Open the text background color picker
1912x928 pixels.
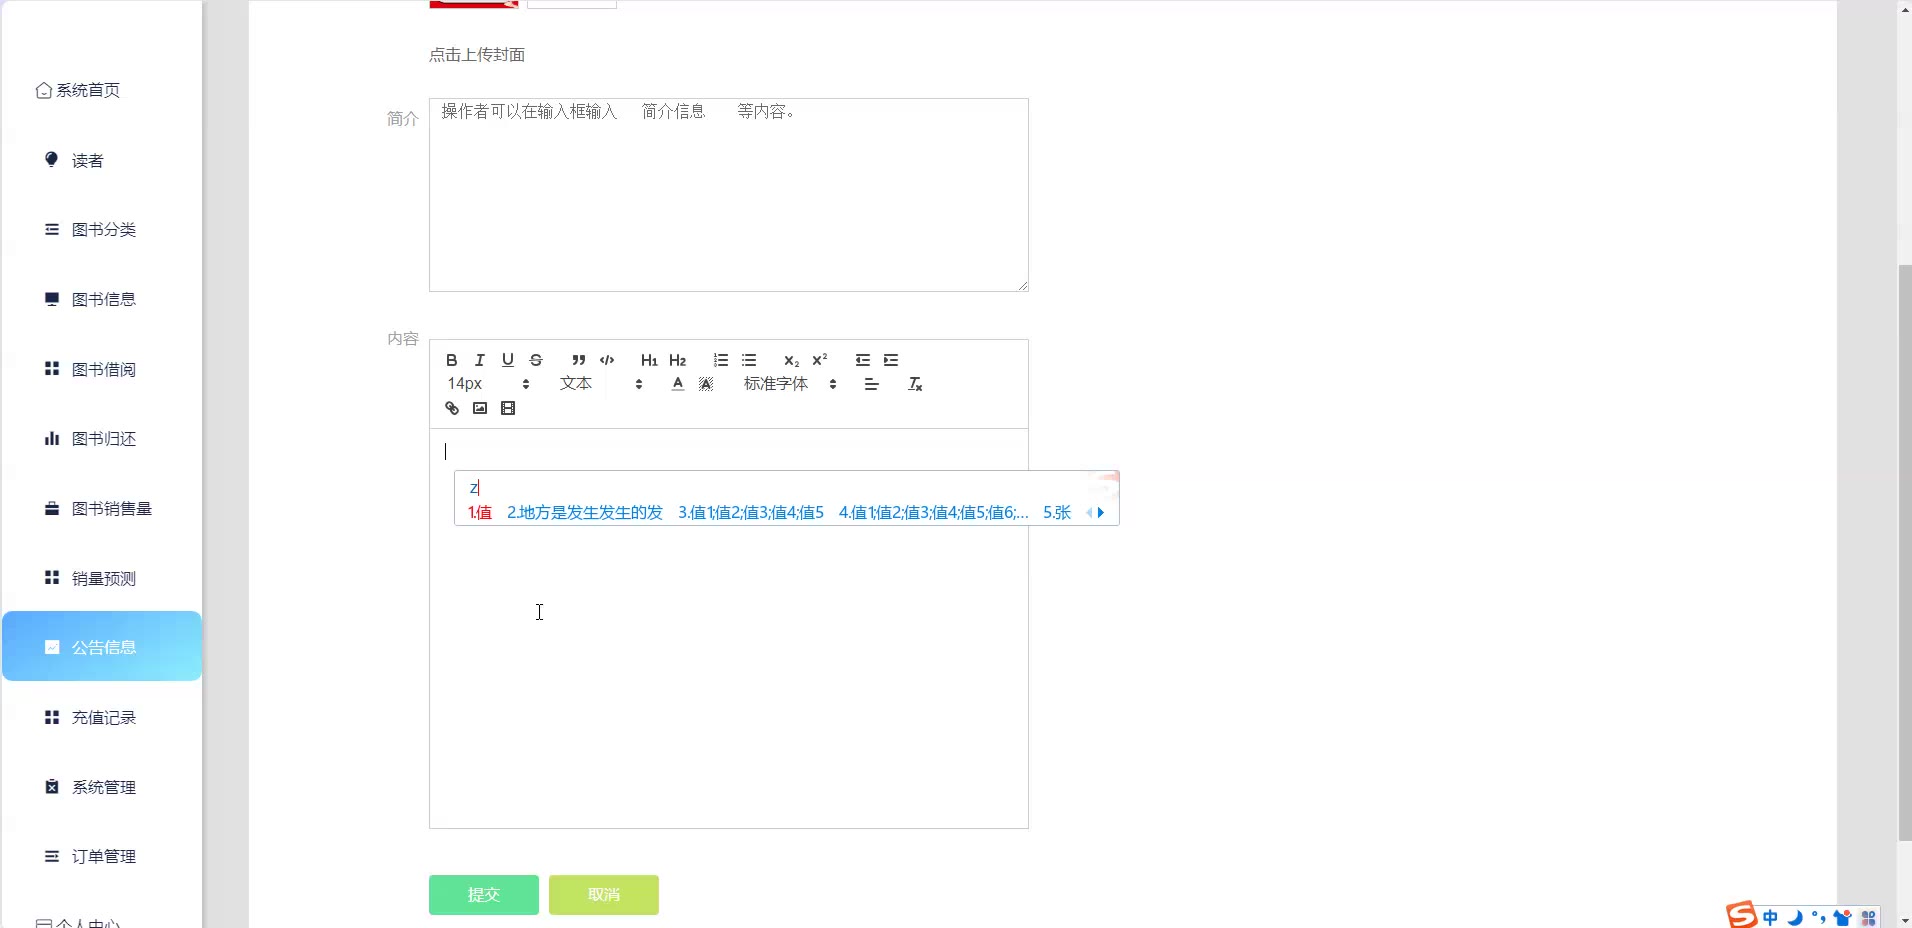(706, 384)
